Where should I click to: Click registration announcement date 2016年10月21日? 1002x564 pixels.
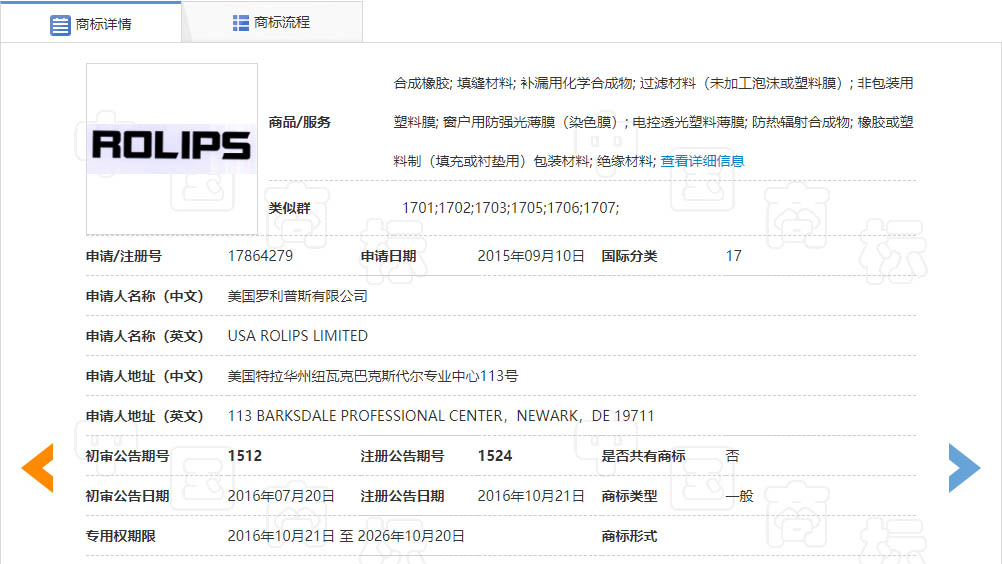(530, 496)
